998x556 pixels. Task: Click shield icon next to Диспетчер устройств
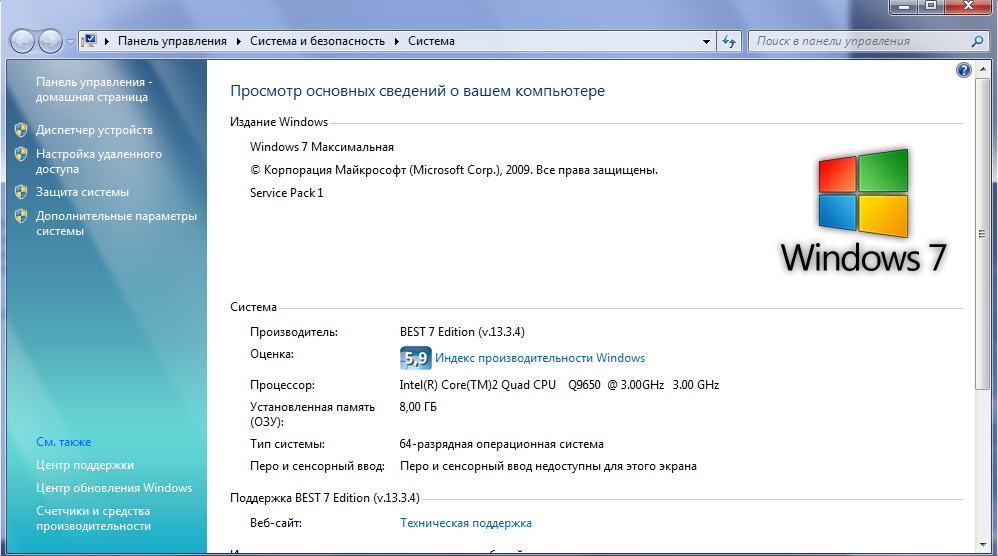pos(21,130)
